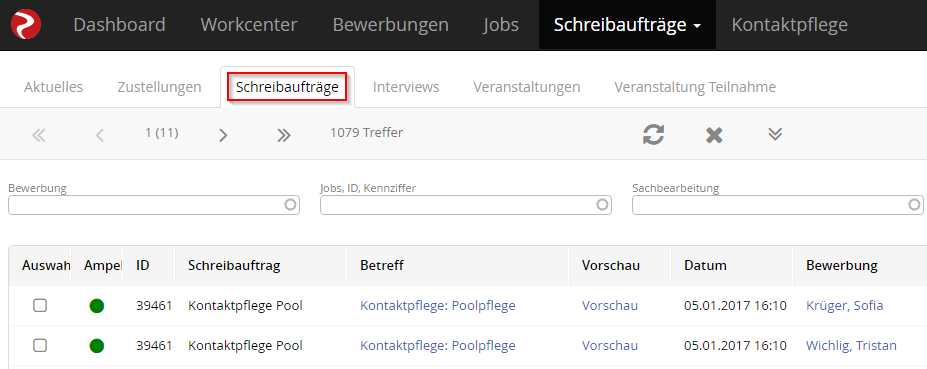
Task: Click the green Ampel status dot, first row
Action: tap(97, 306)
